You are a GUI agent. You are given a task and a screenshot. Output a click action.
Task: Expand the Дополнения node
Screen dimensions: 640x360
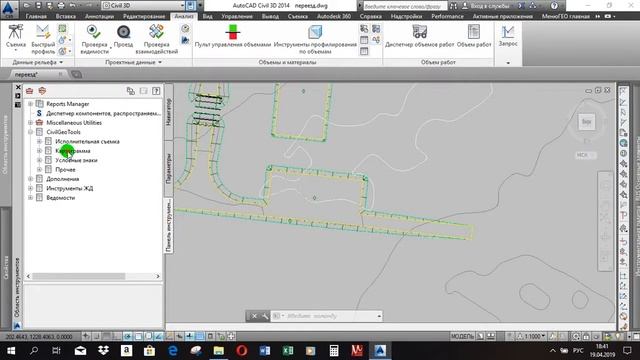[30, 179]
